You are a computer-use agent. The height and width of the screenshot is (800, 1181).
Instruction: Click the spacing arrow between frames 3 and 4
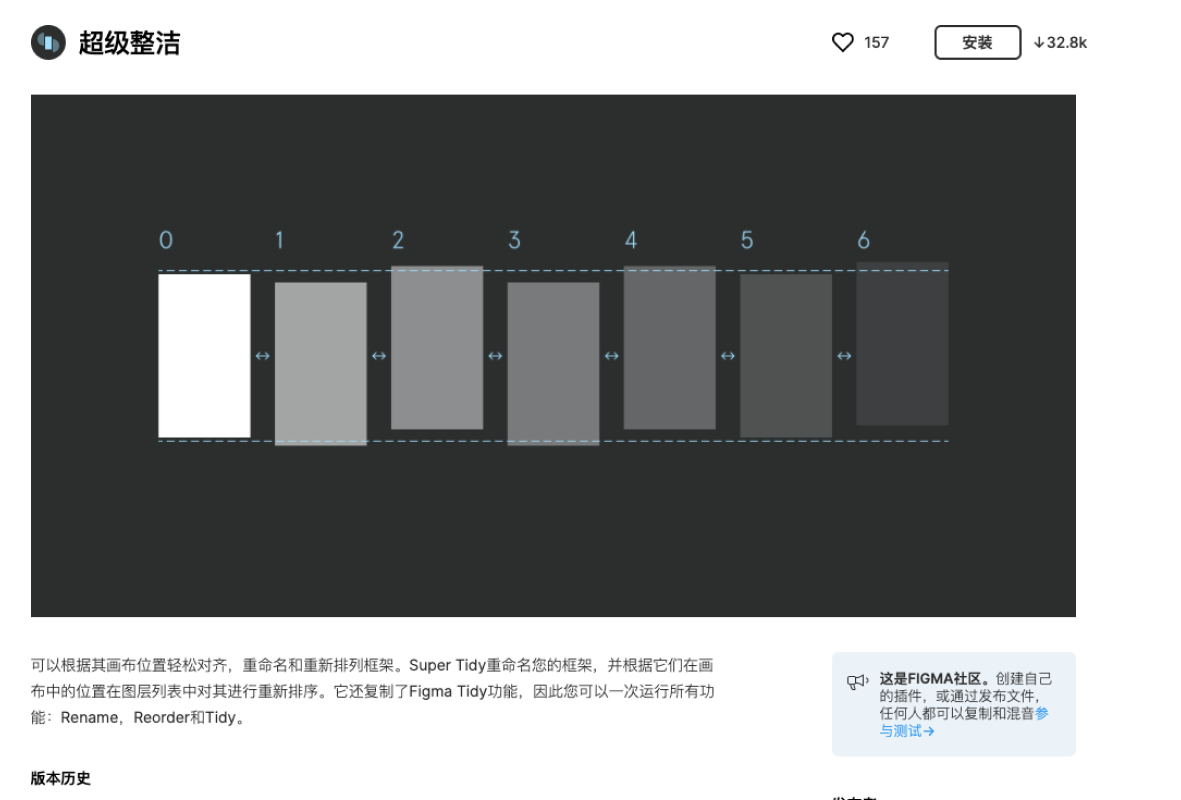click(611, 356)
